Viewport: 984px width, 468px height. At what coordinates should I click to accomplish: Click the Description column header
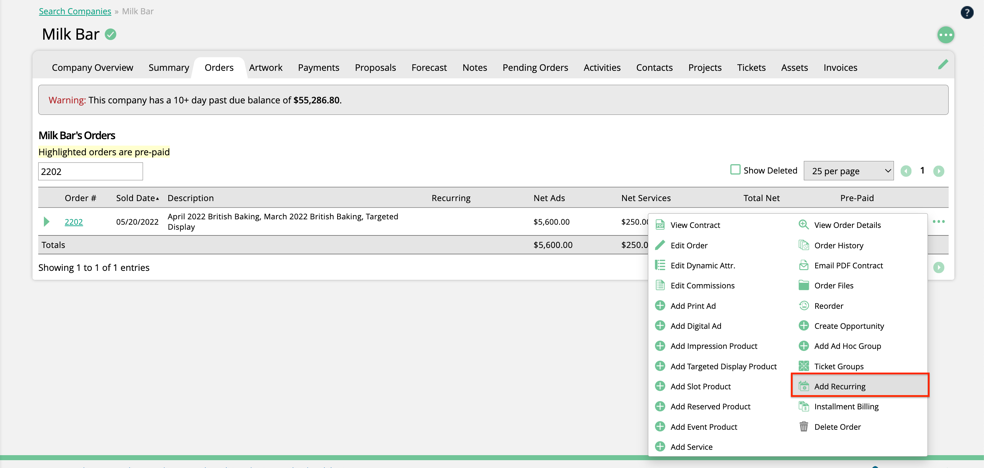tap(191, 198)
